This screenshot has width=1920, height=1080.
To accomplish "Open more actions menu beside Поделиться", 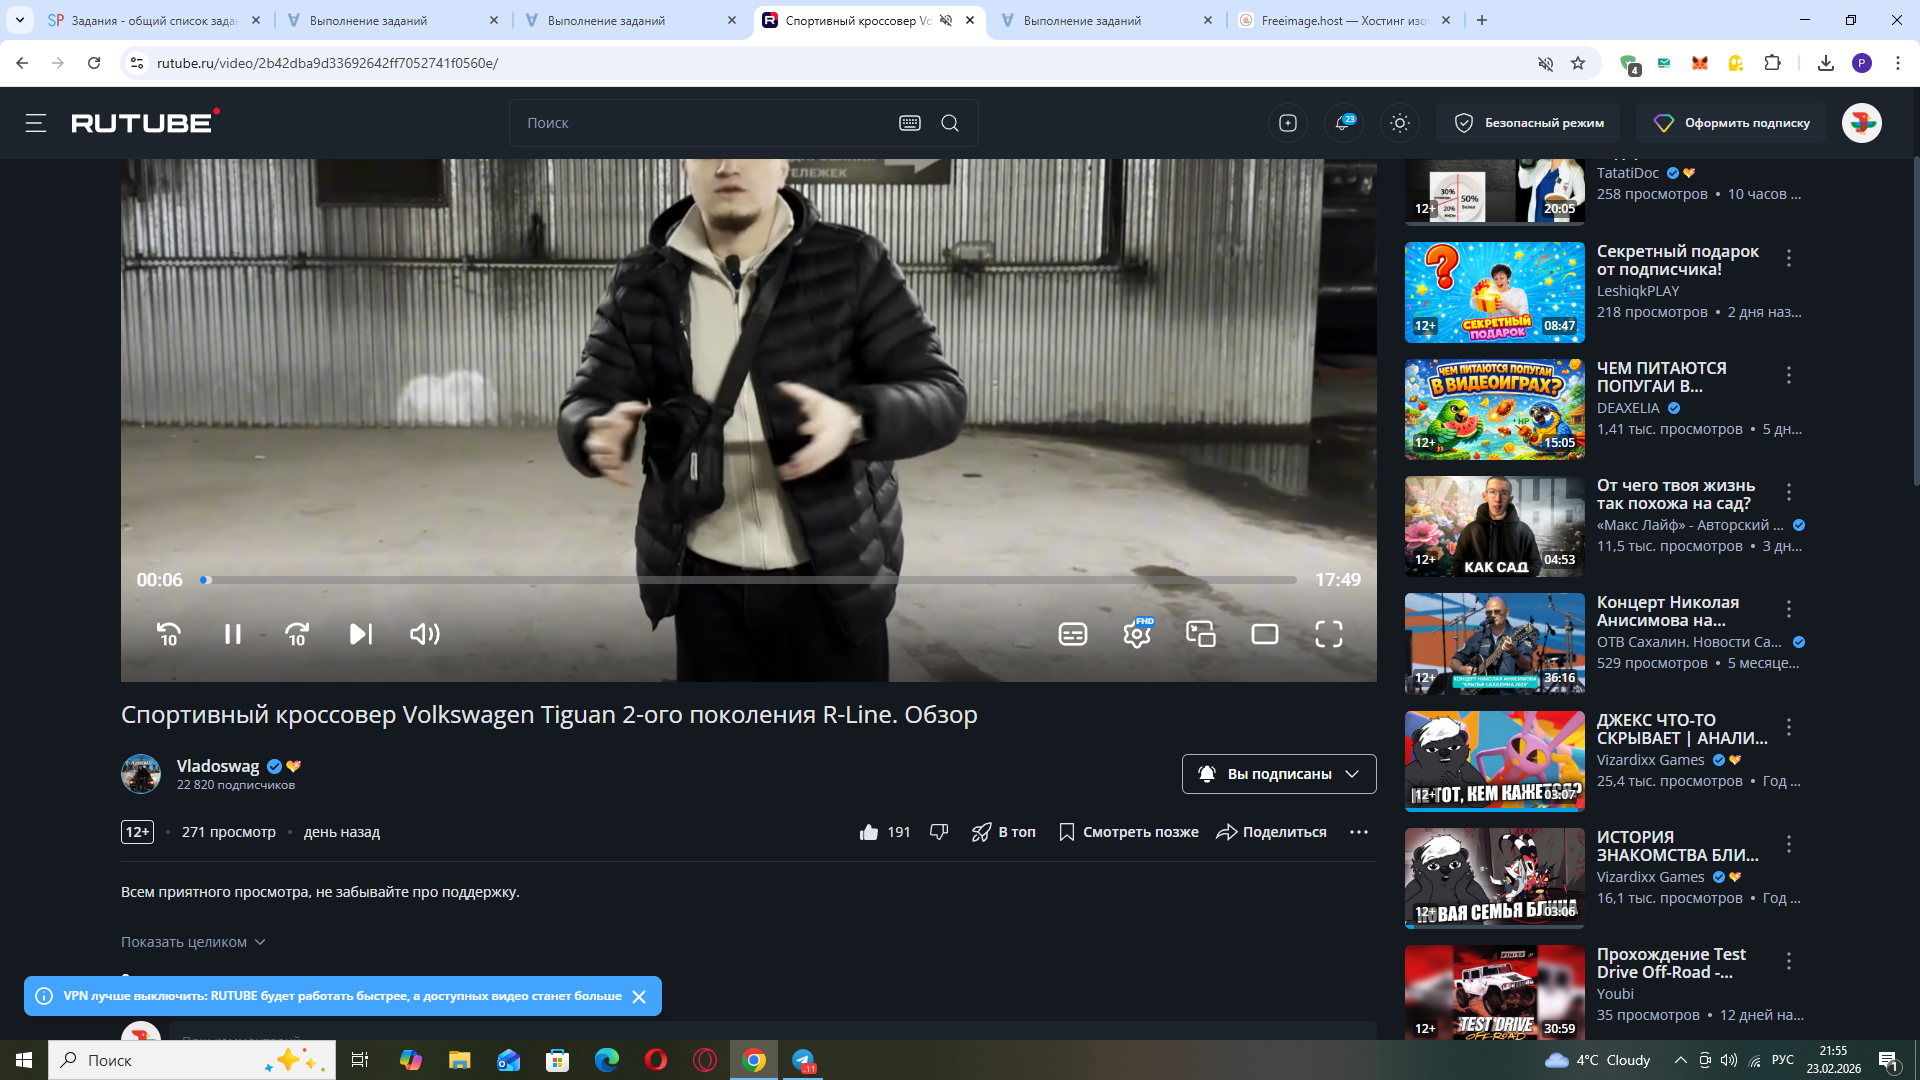I will [x=1358, y=832].
